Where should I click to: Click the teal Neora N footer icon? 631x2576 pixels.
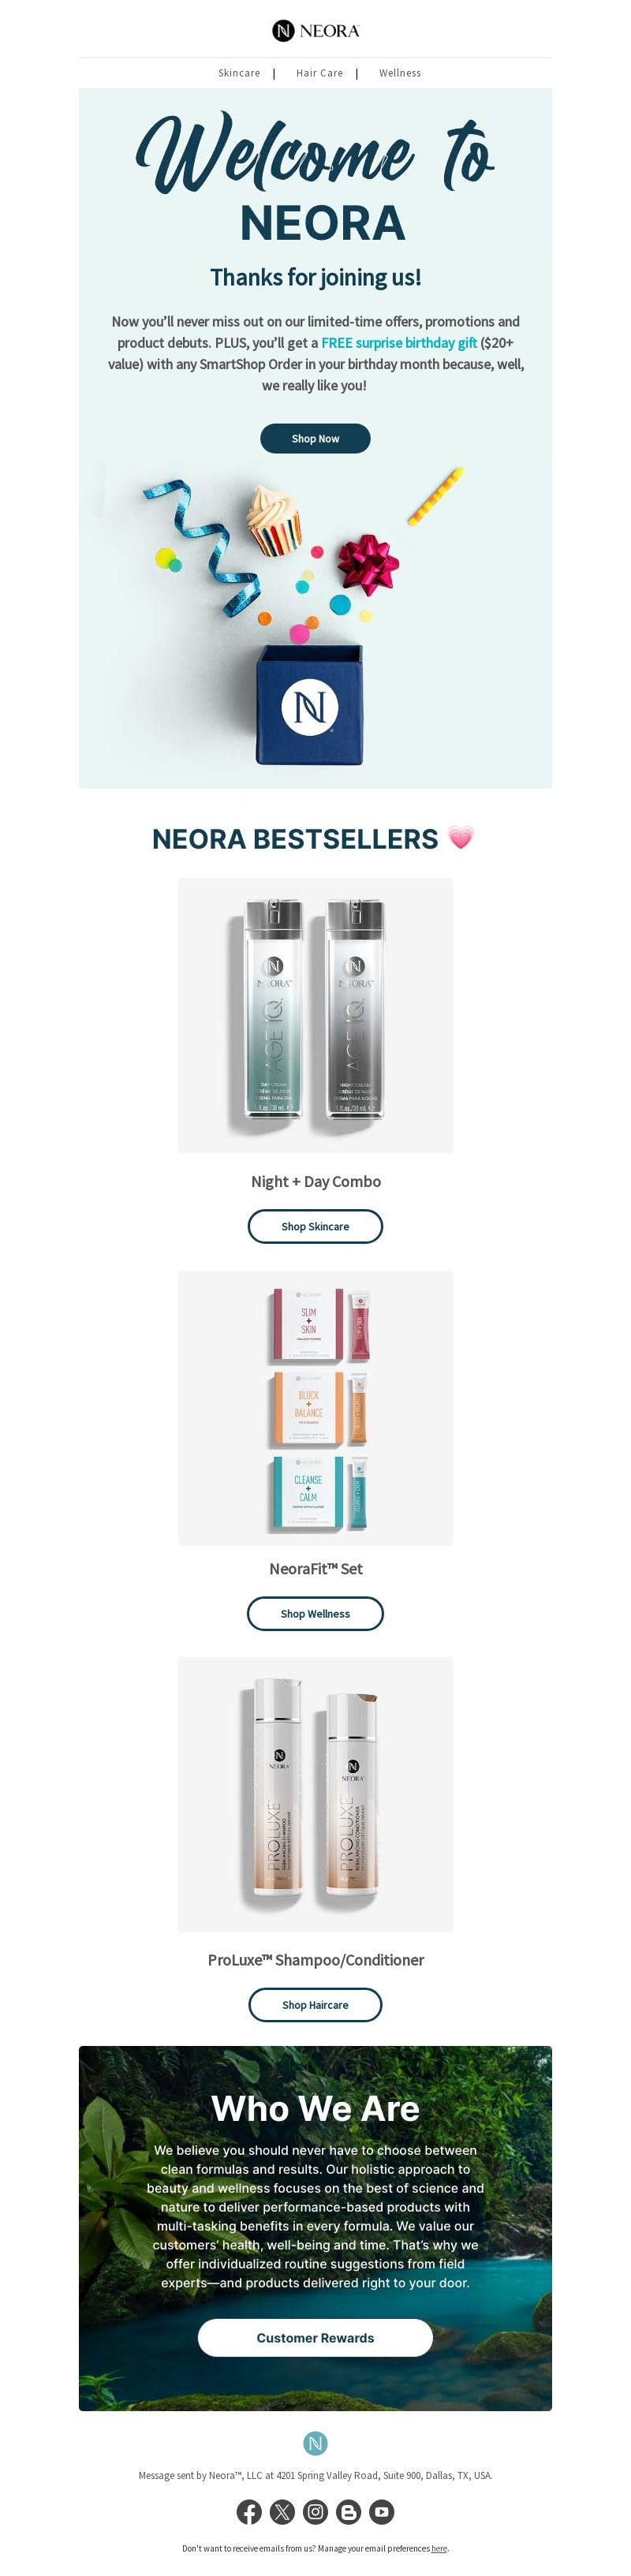(315, 2443)
